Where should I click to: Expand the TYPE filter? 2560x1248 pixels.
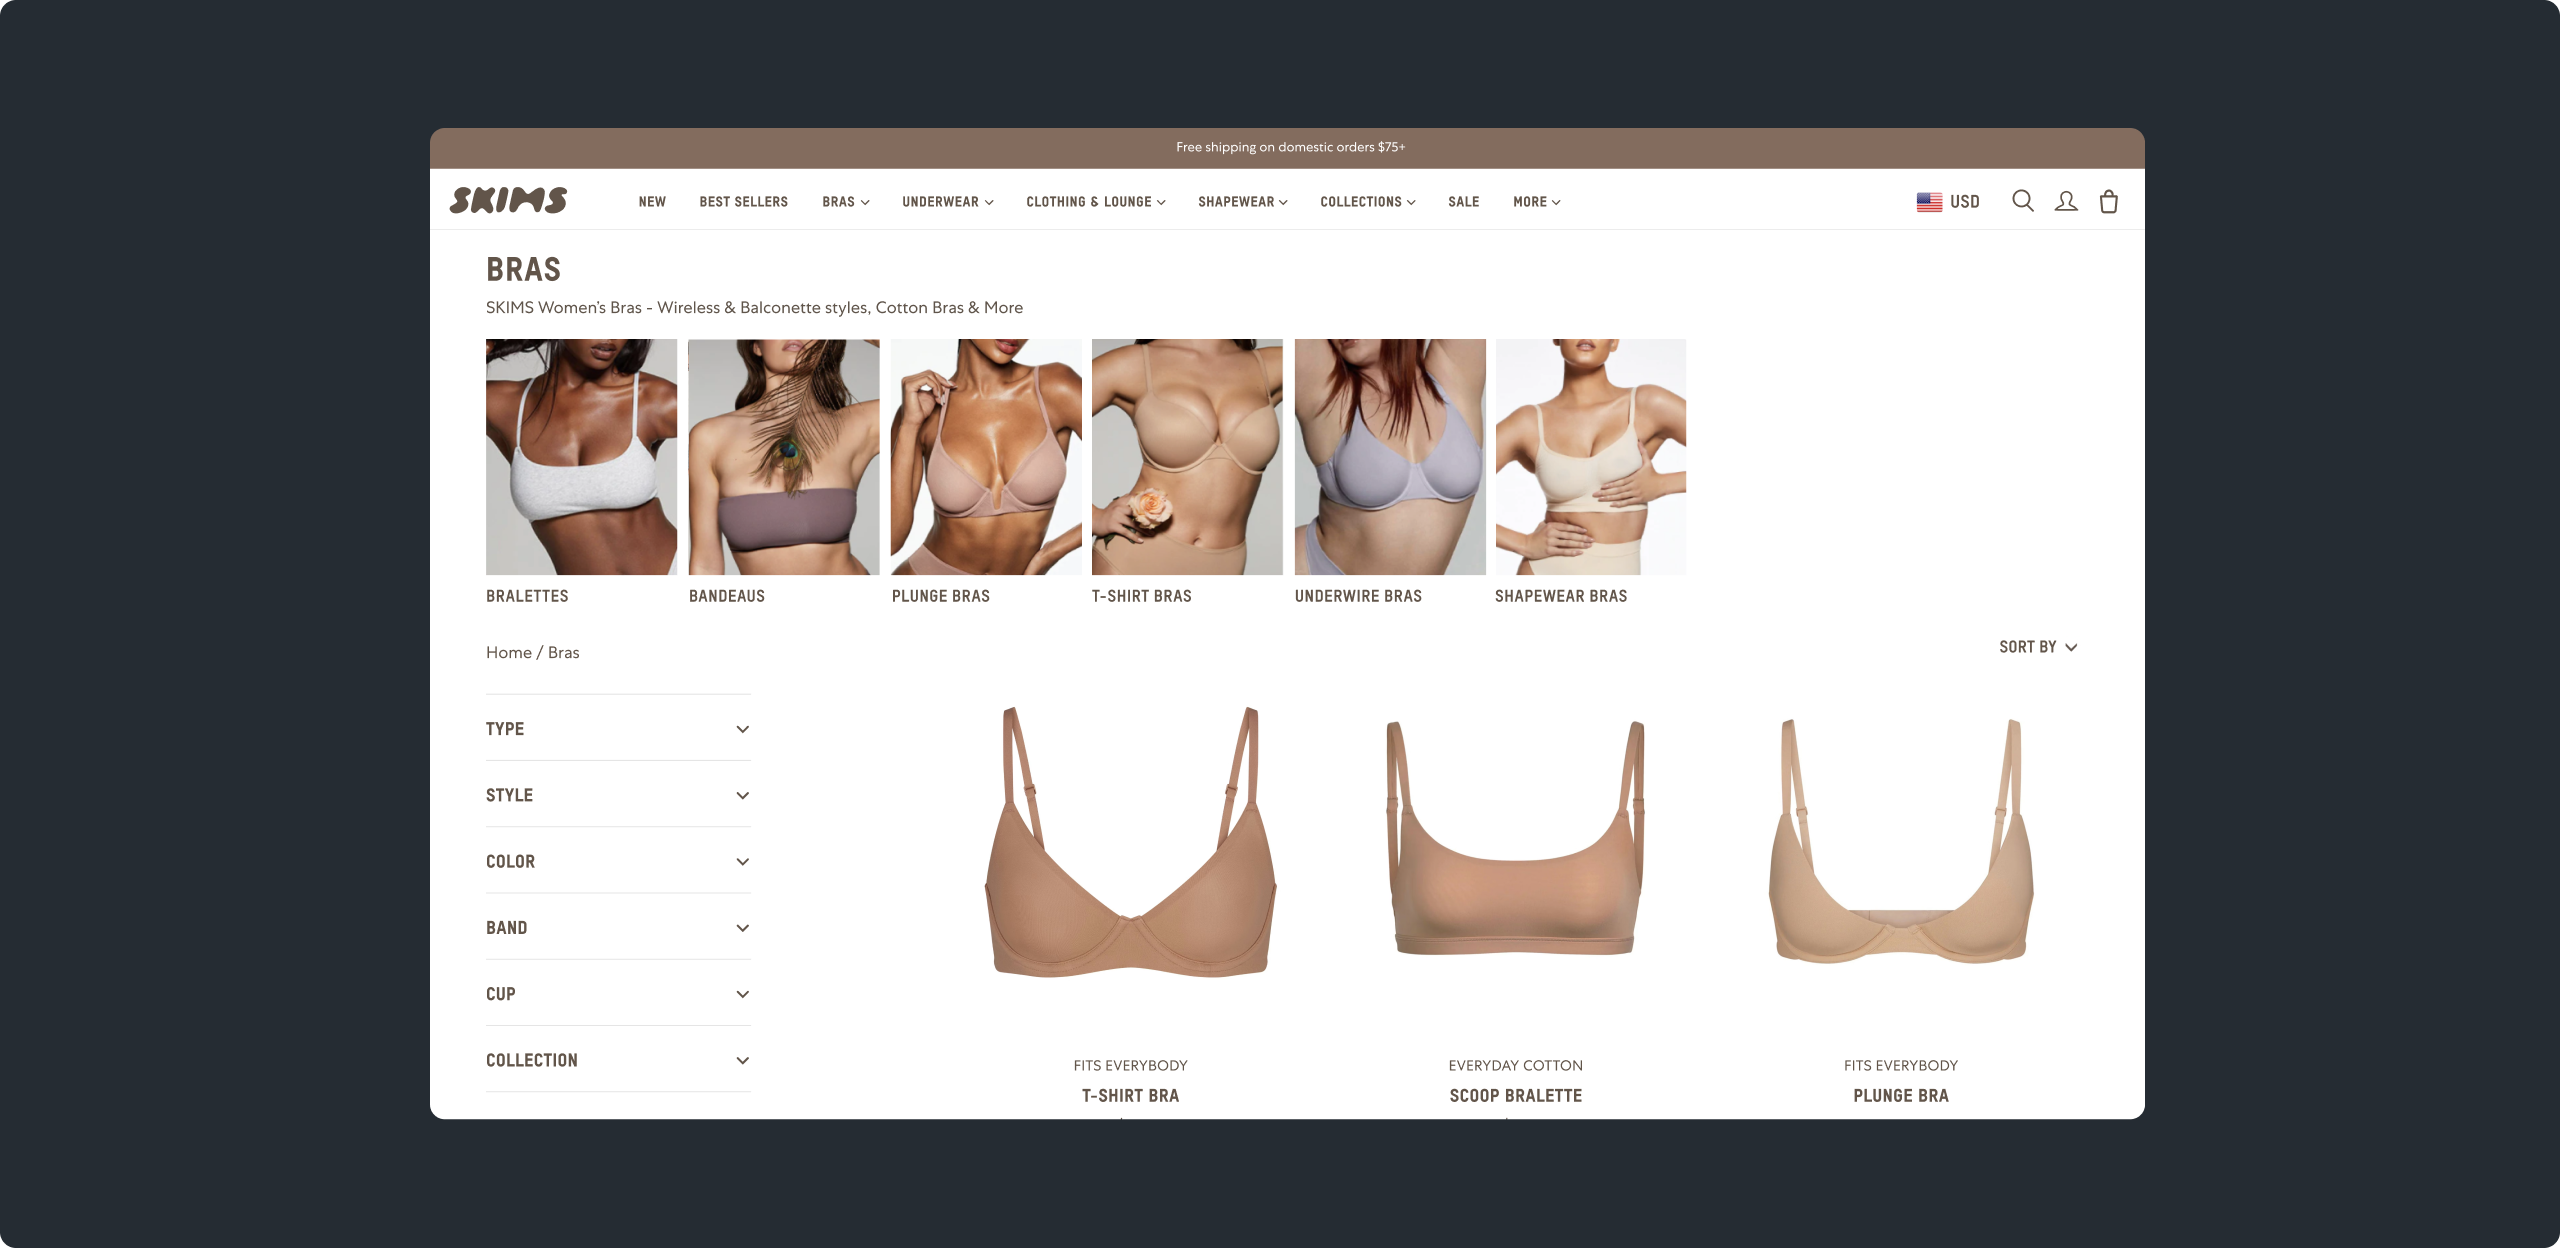tap(618, 729)
